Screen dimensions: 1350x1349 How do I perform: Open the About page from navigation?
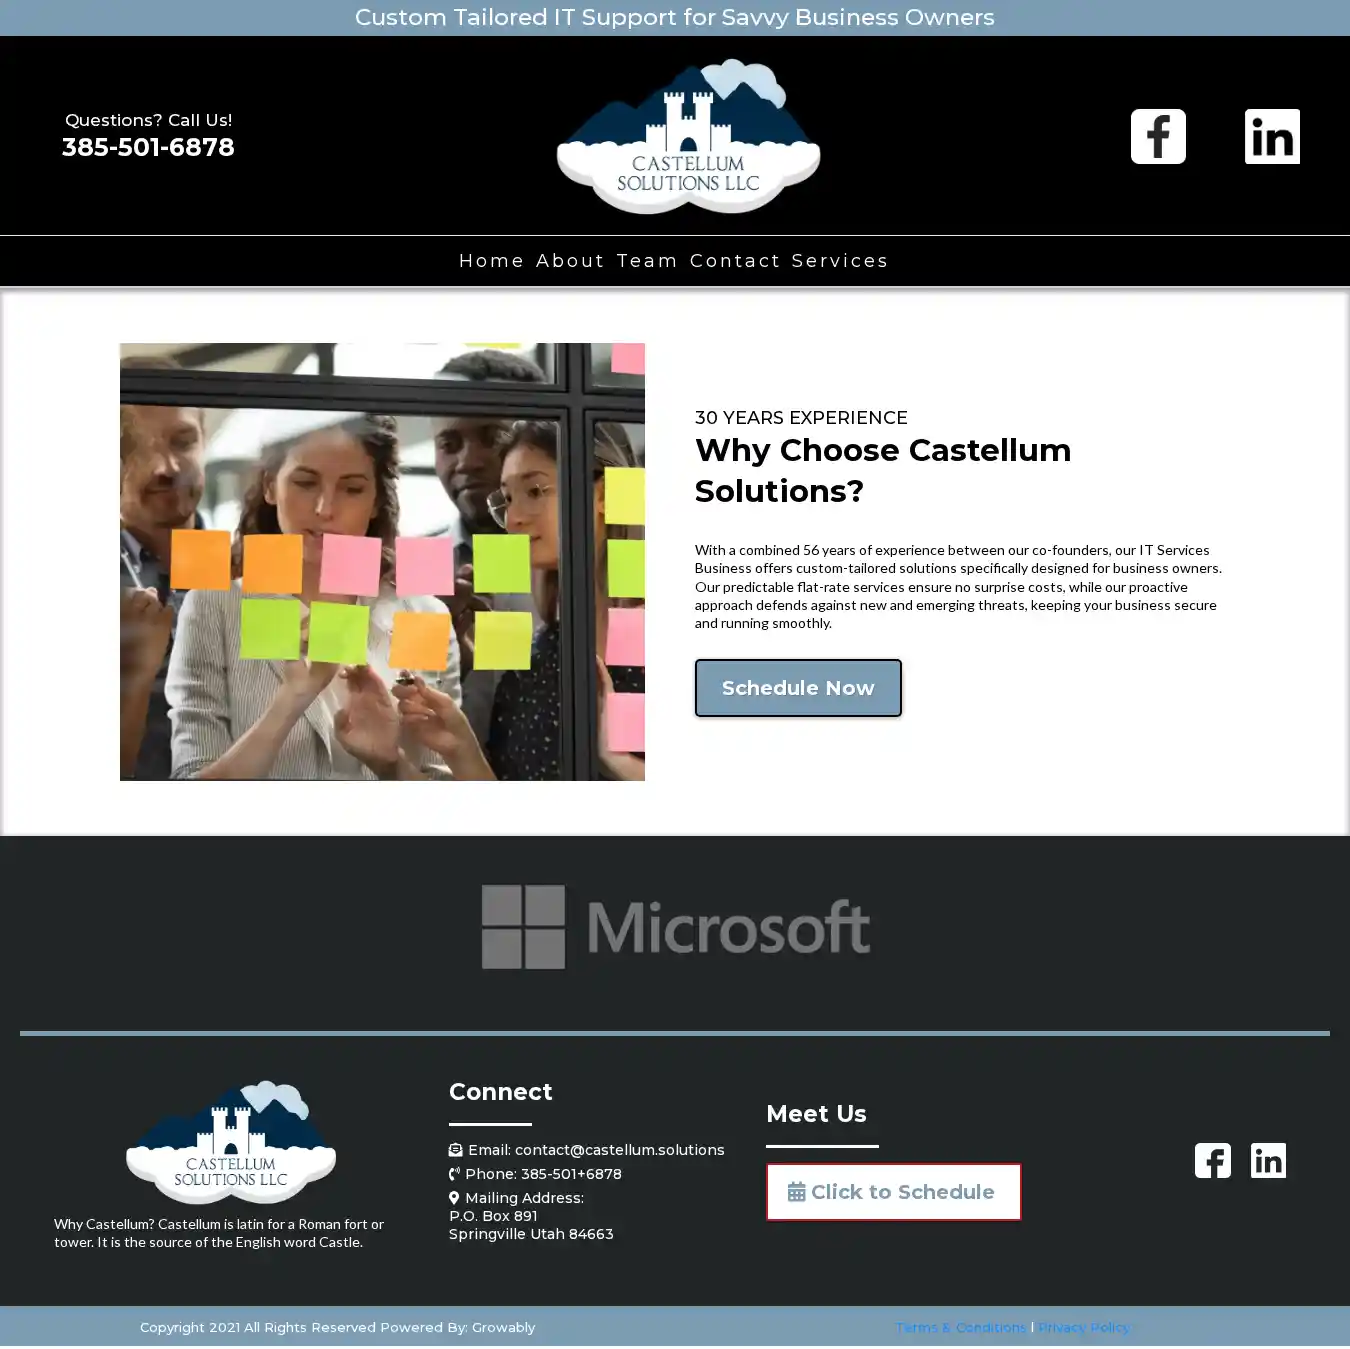[570, 261]
